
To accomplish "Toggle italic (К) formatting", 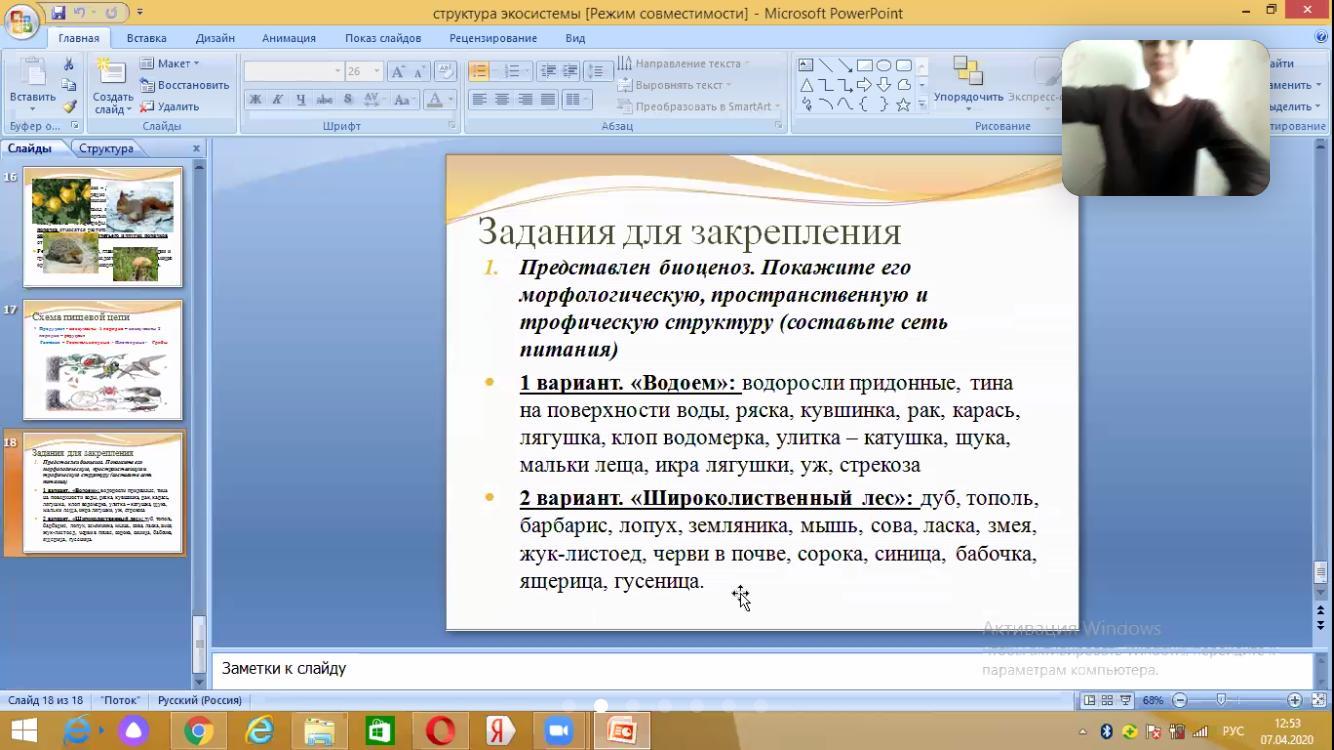I will 277,100.
